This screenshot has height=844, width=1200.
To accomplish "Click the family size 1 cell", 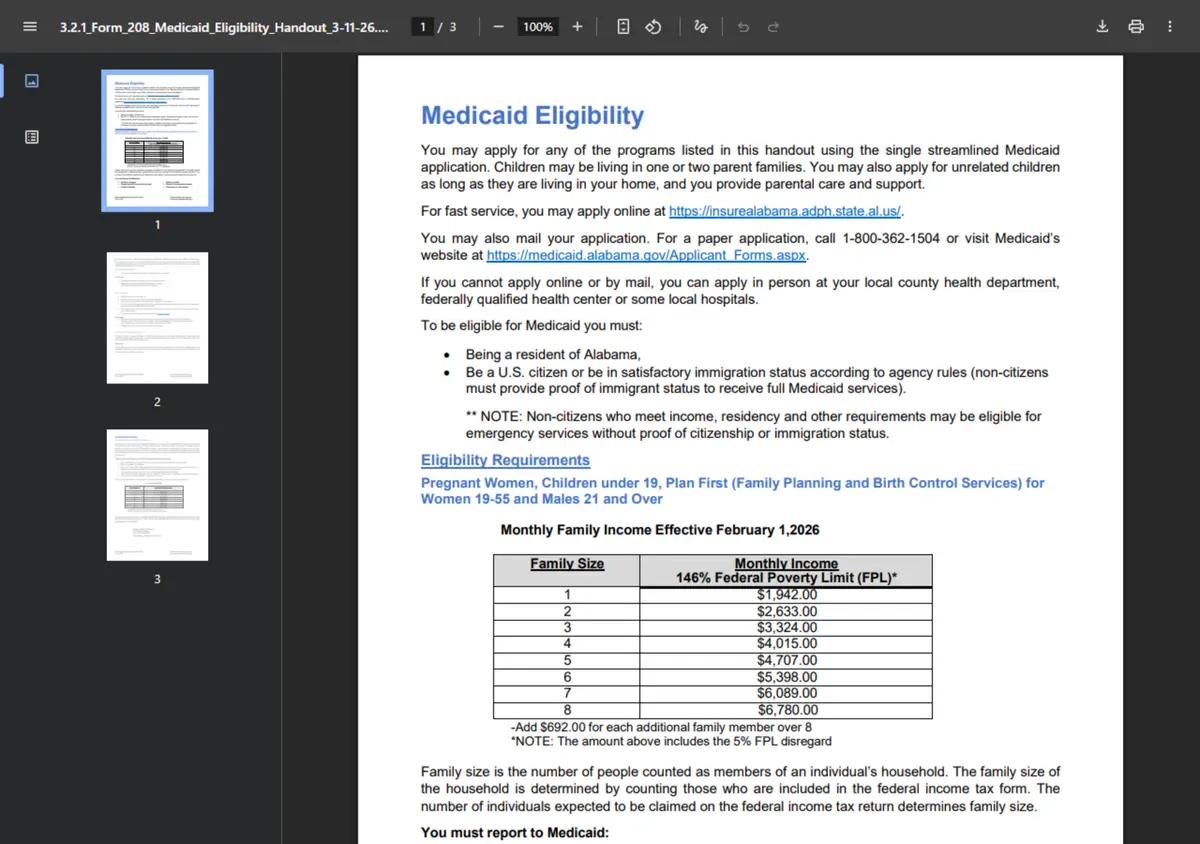I will 567,595.
